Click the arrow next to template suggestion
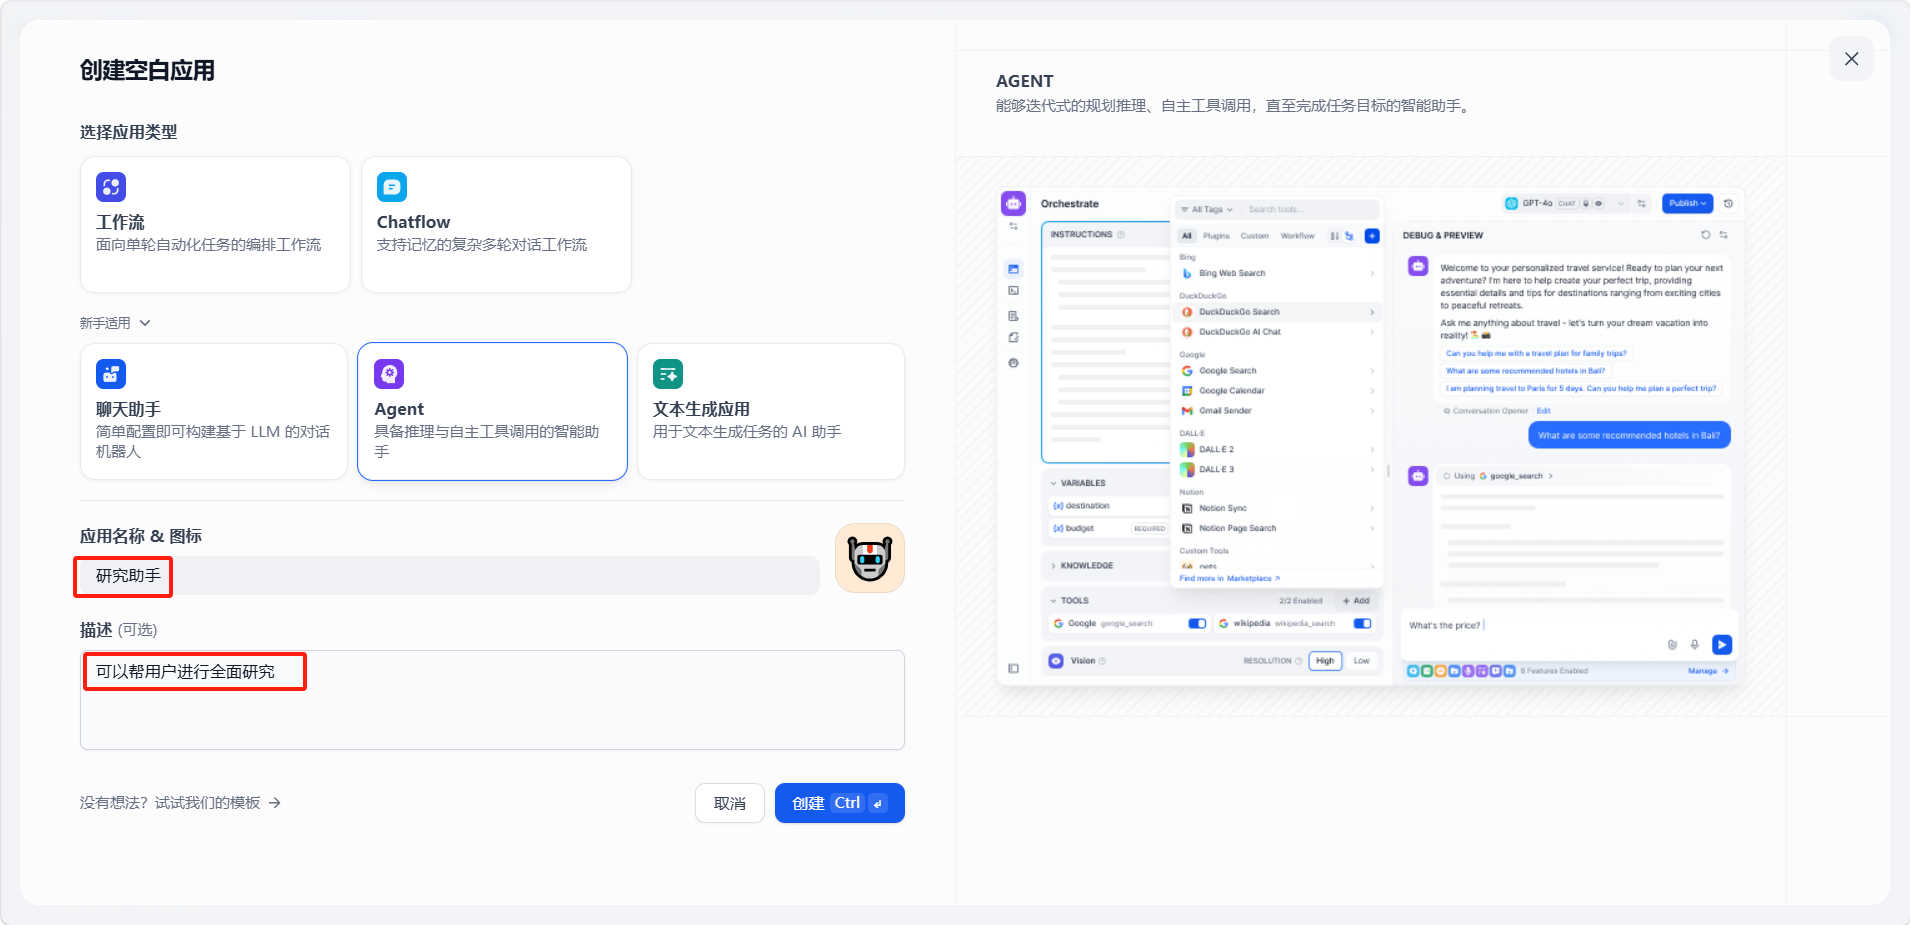This screenshot has width=1910, height=925. 275,803
